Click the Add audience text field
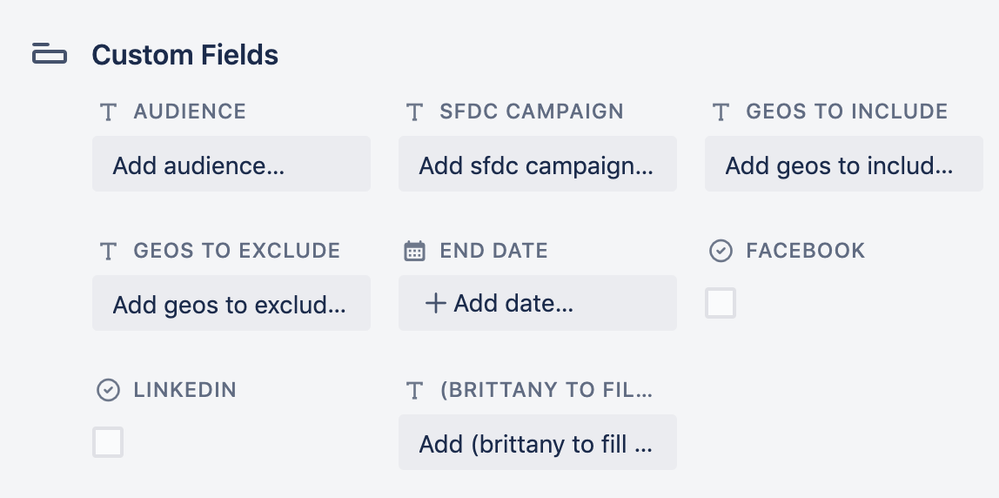 [231, 165]
